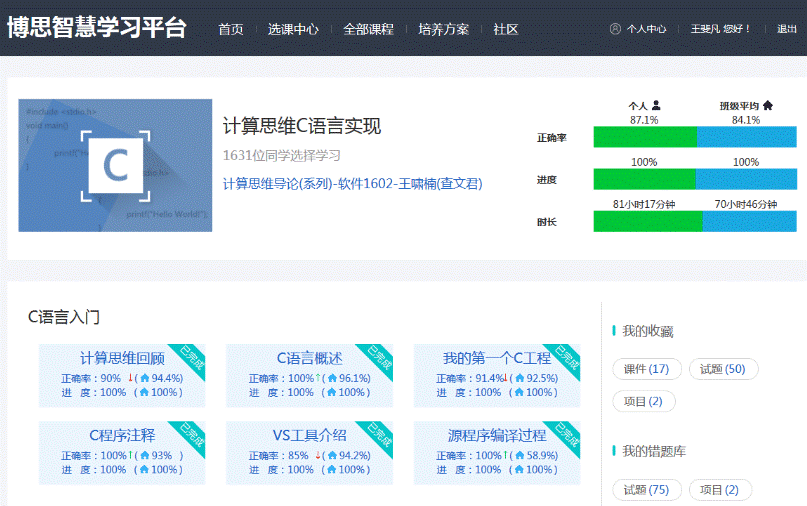Screen dimensions: 807x506
Task: Click the 博思智慧学习平台 site logo
Action: 97,28
